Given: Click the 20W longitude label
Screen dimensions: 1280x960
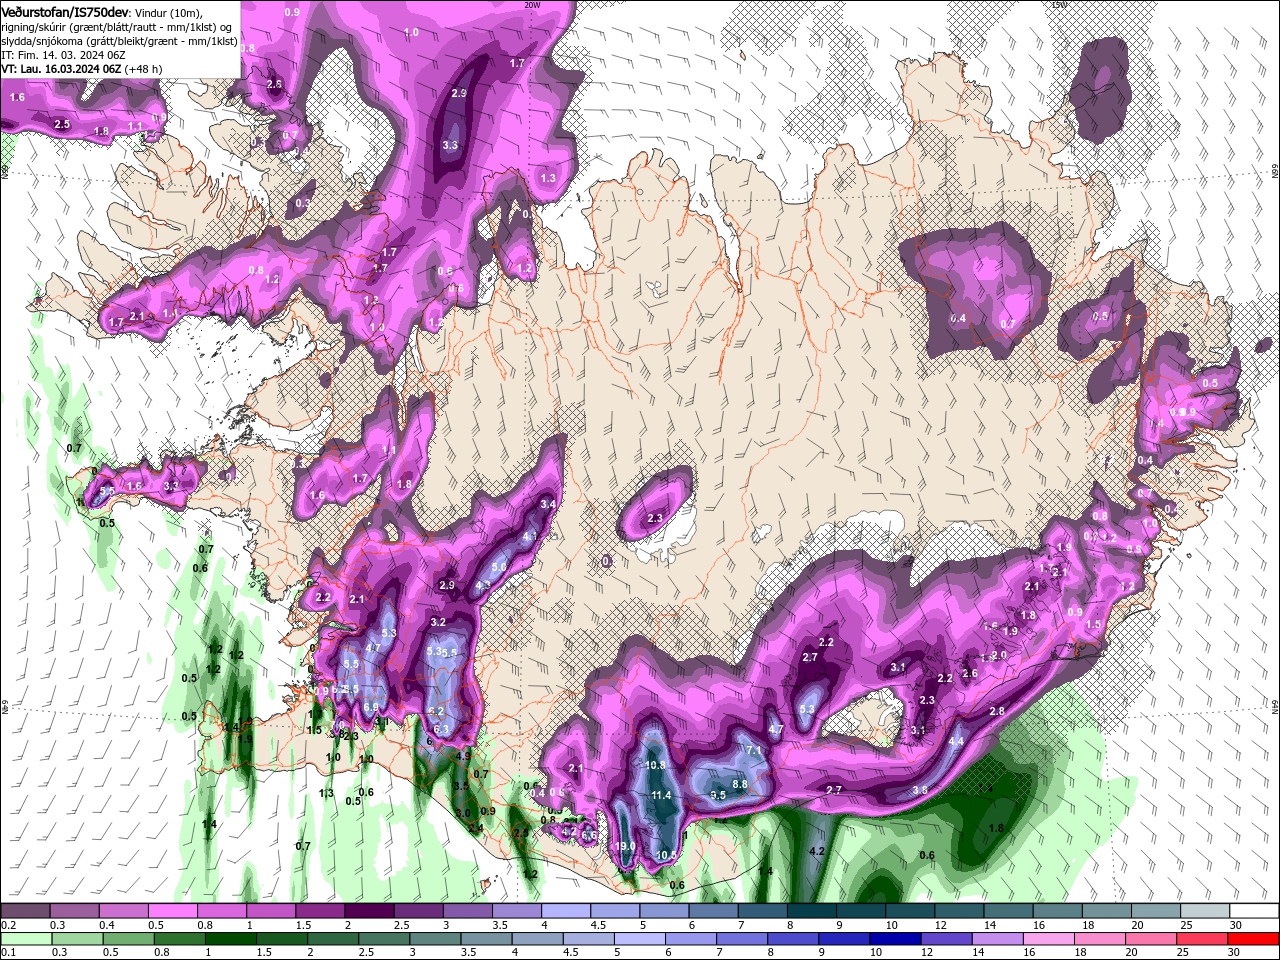Looking at the screenshot, I should pos(532,5).
